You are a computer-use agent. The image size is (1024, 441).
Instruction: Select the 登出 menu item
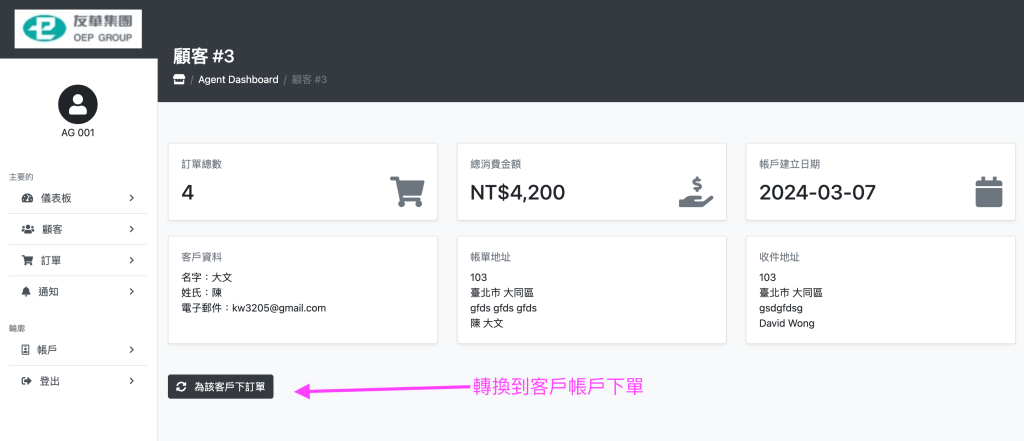pos(49,381)
